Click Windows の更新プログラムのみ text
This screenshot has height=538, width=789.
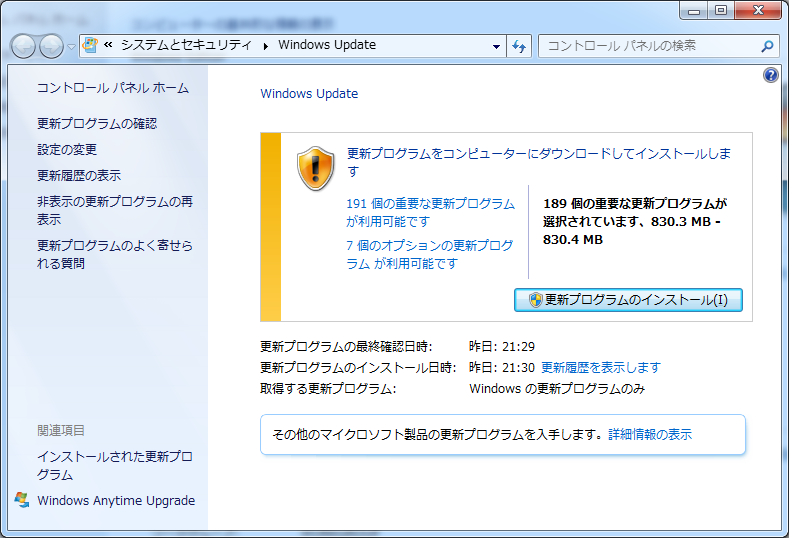(x=557, y=389)
